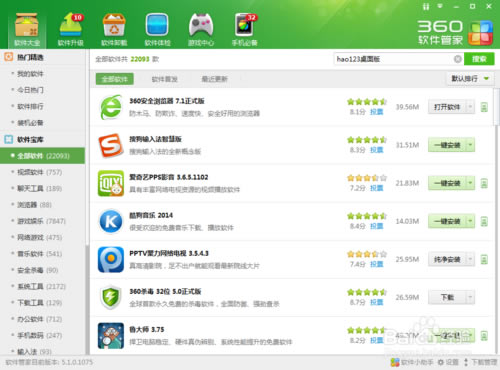Switch to the 软件首发 tab

165,79
